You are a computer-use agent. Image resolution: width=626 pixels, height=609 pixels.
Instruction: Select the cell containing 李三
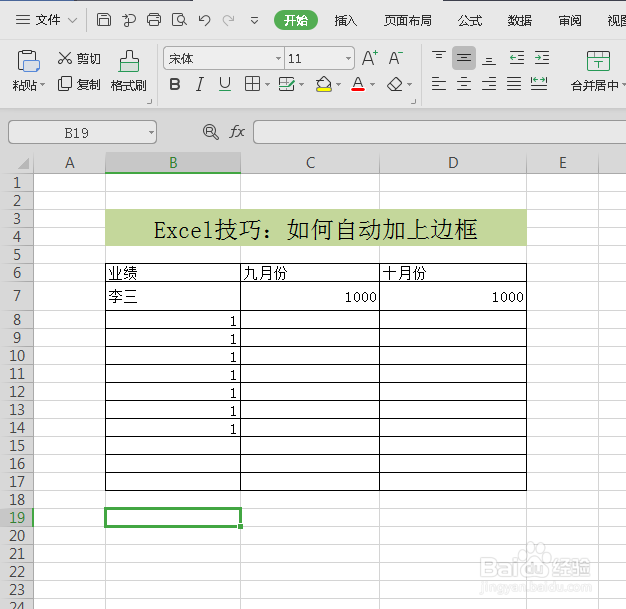(173, 296)
